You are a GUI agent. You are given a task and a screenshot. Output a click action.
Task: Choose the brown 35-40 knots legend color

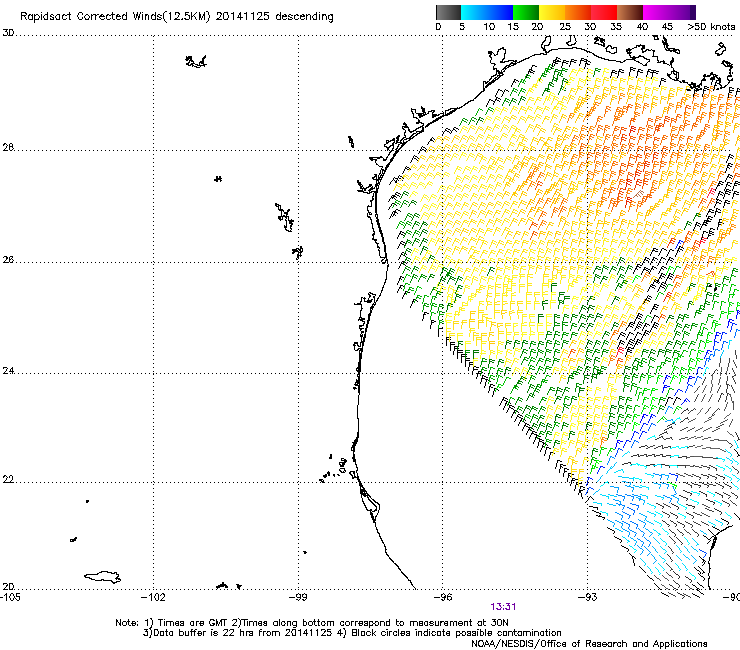click(630, 12)
